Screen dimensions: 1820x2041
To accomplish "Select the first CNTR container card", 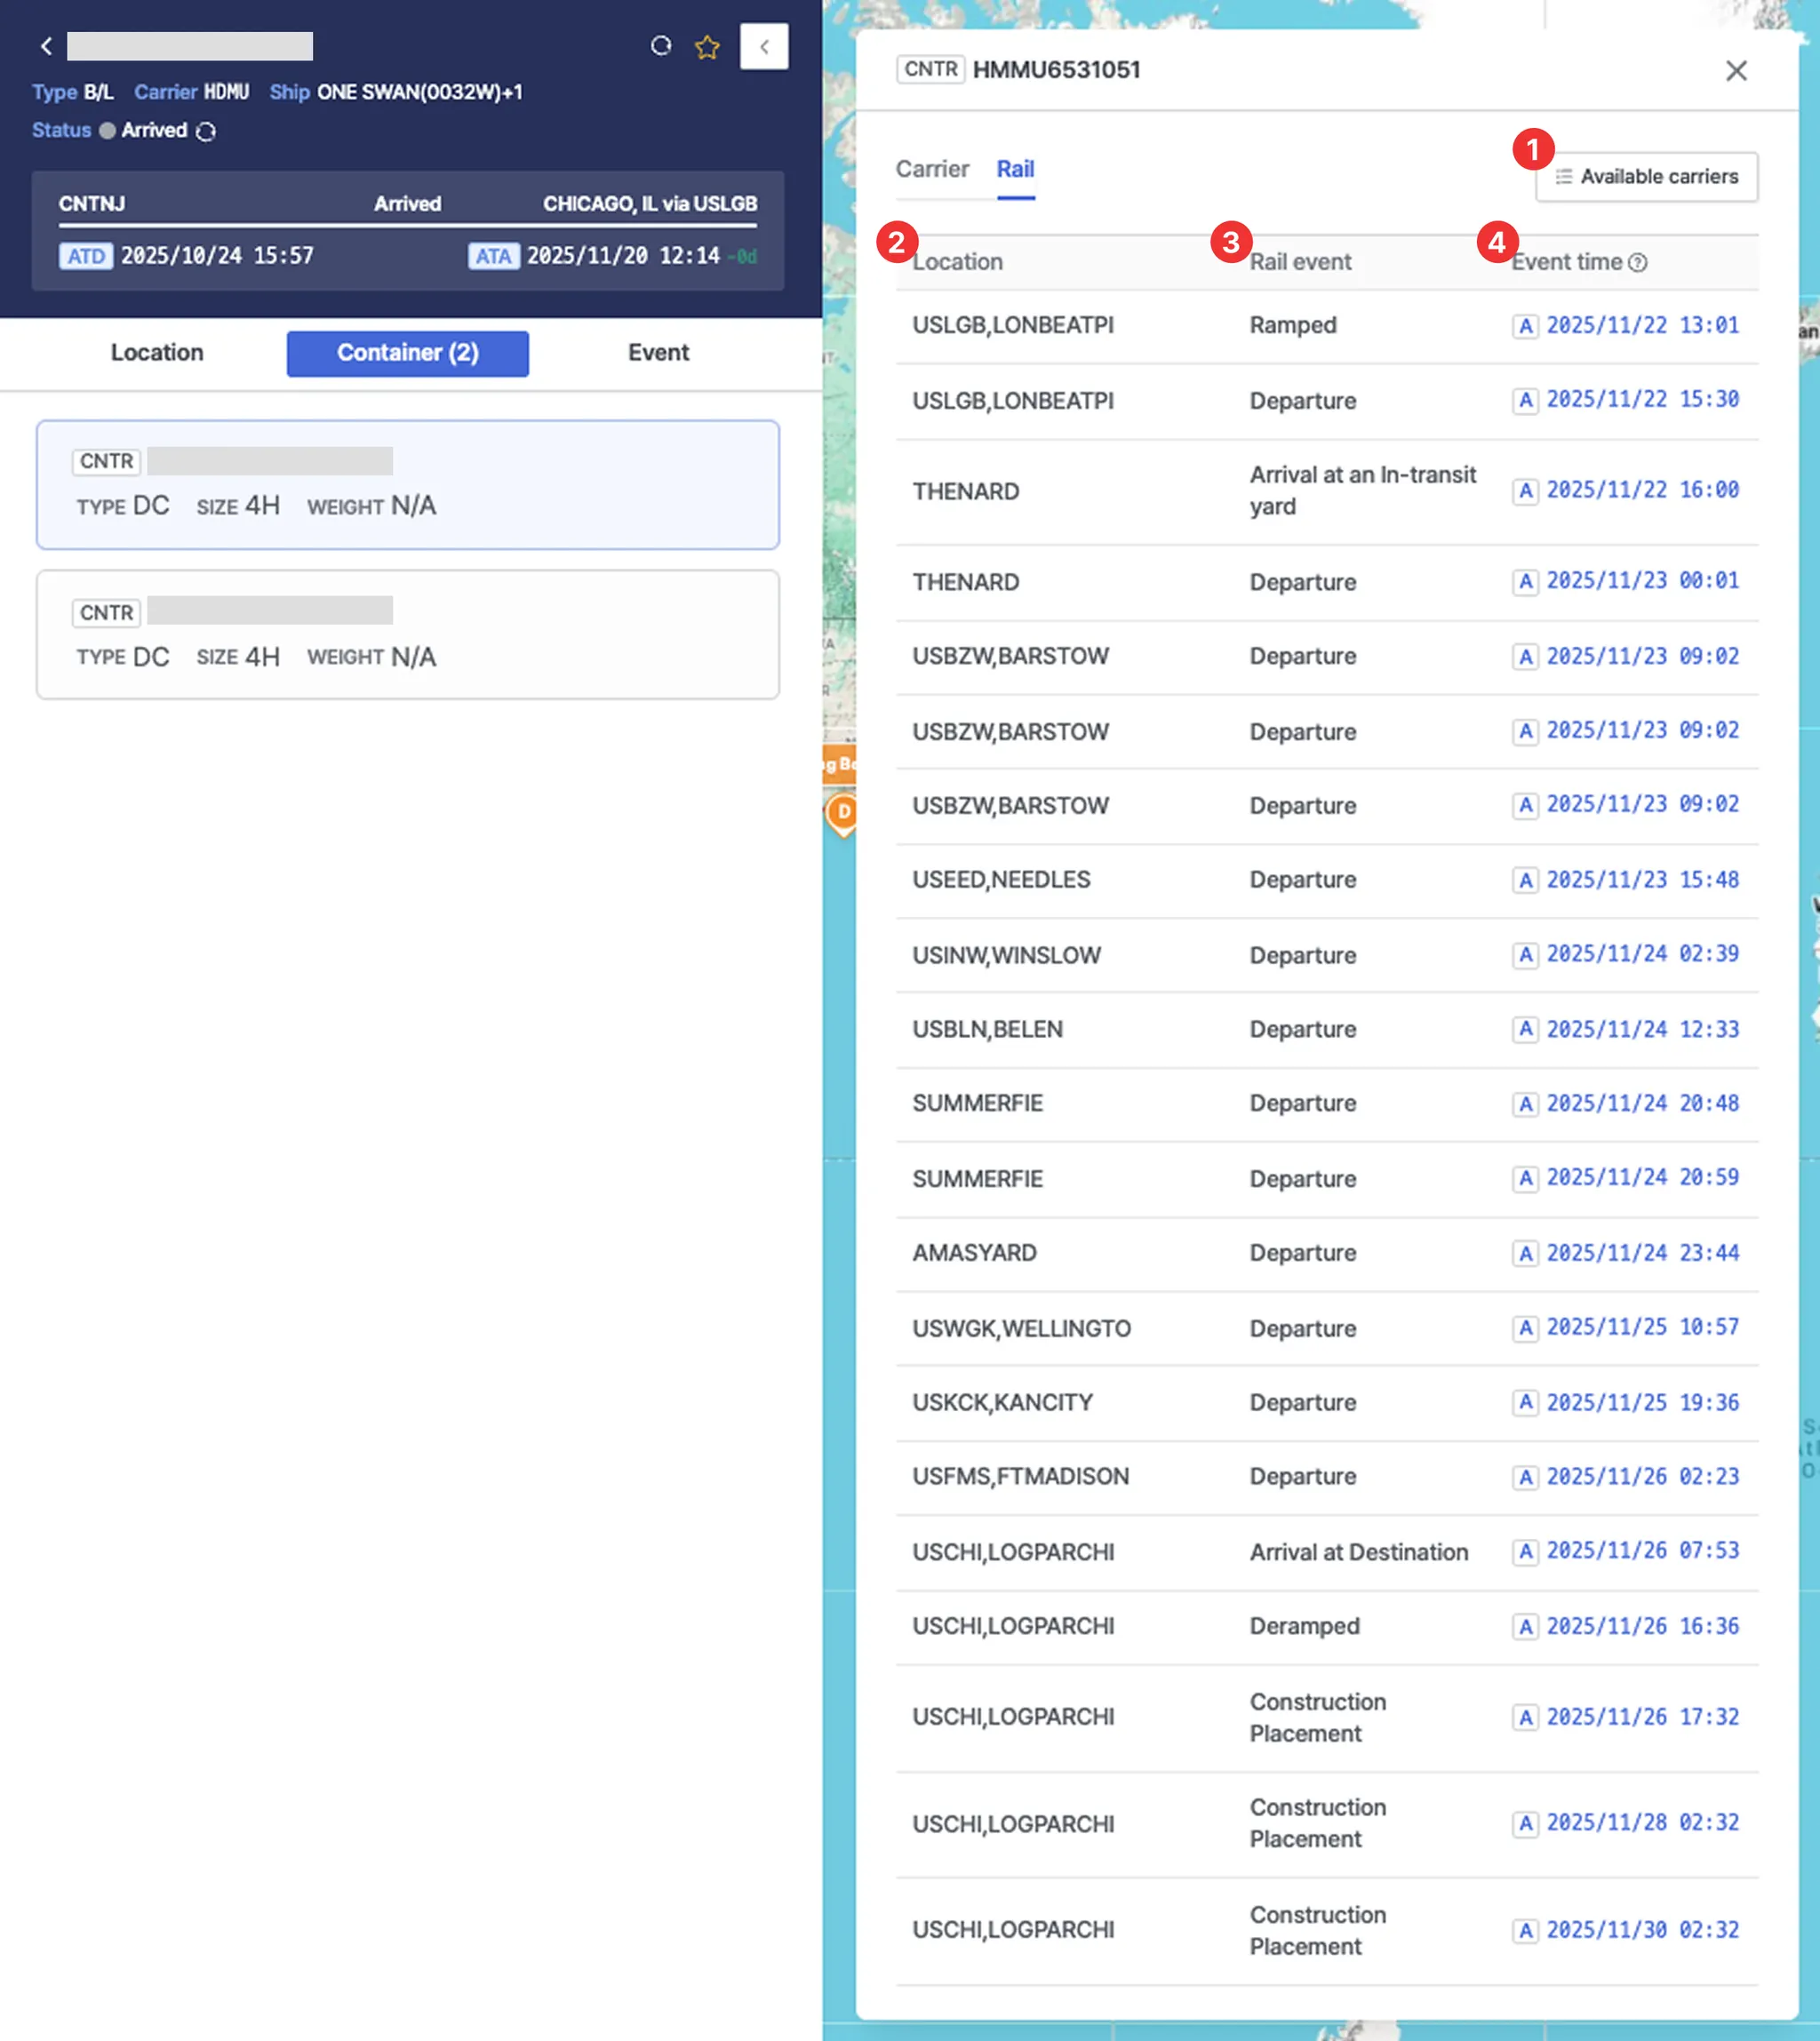I will [x=407, y=484].
